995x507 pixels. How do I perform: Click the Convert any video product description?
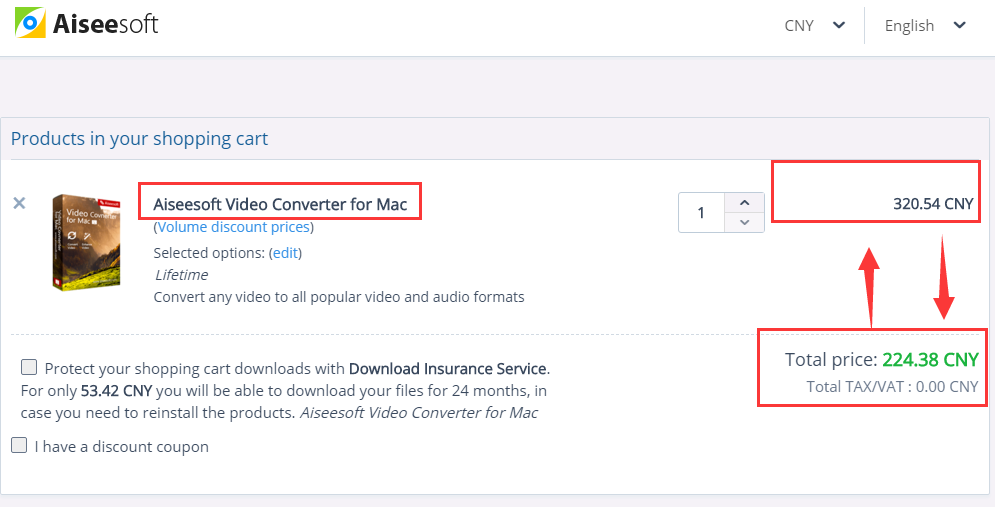click(339, 297)
